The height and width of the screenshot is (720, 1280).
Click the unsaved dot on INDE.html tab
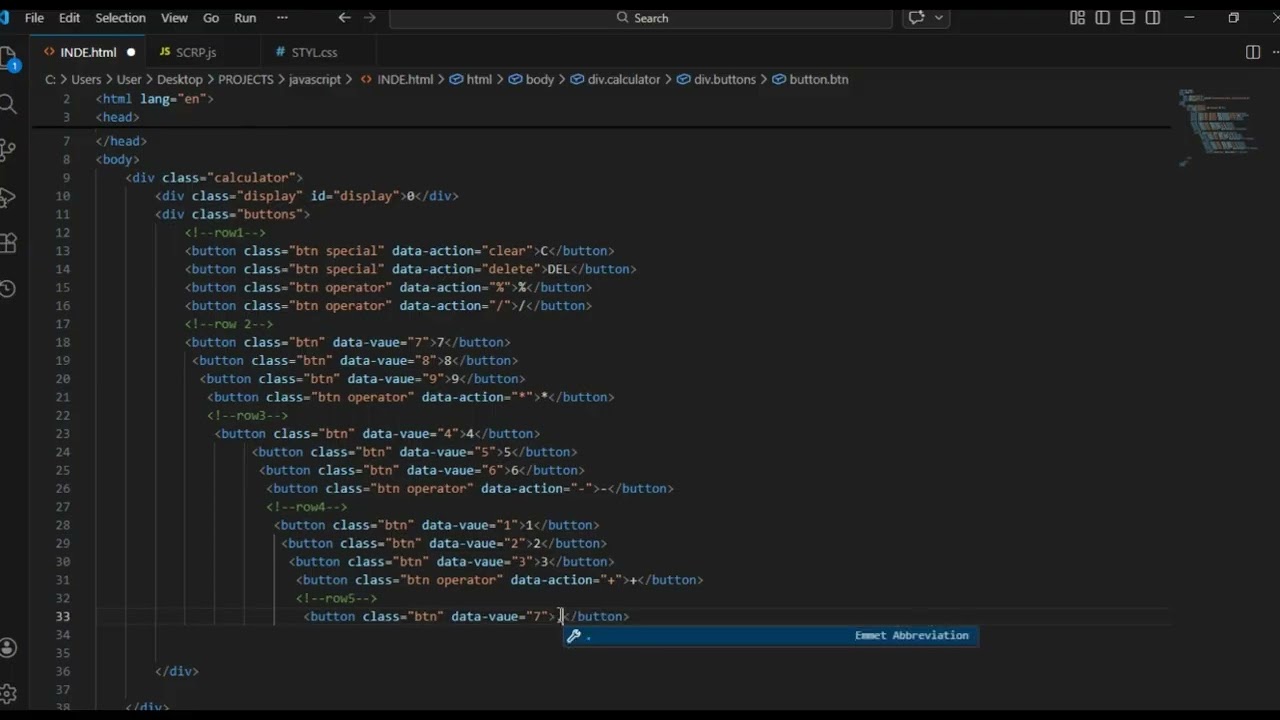tap(131, 52)
